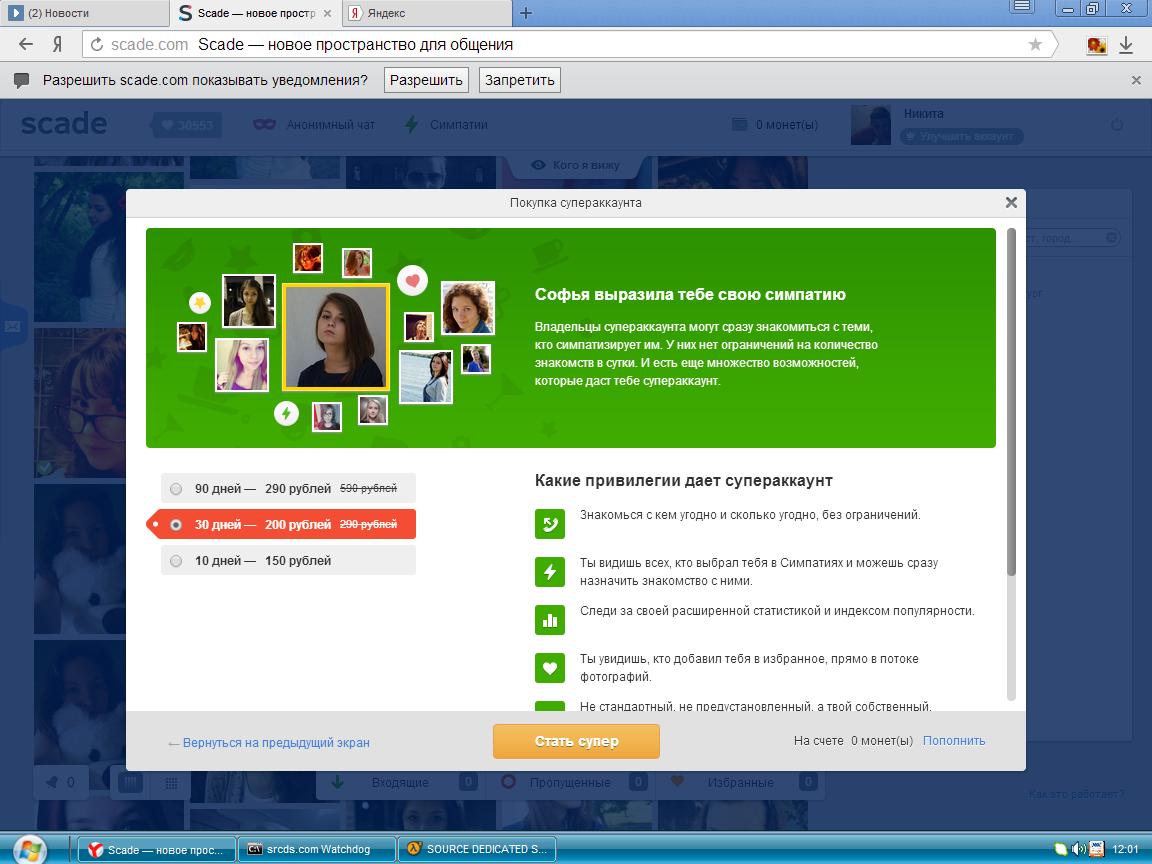Click the lightning bolt privilege icon
Screen dimensions: 1152x864
[x=550, y=572]
